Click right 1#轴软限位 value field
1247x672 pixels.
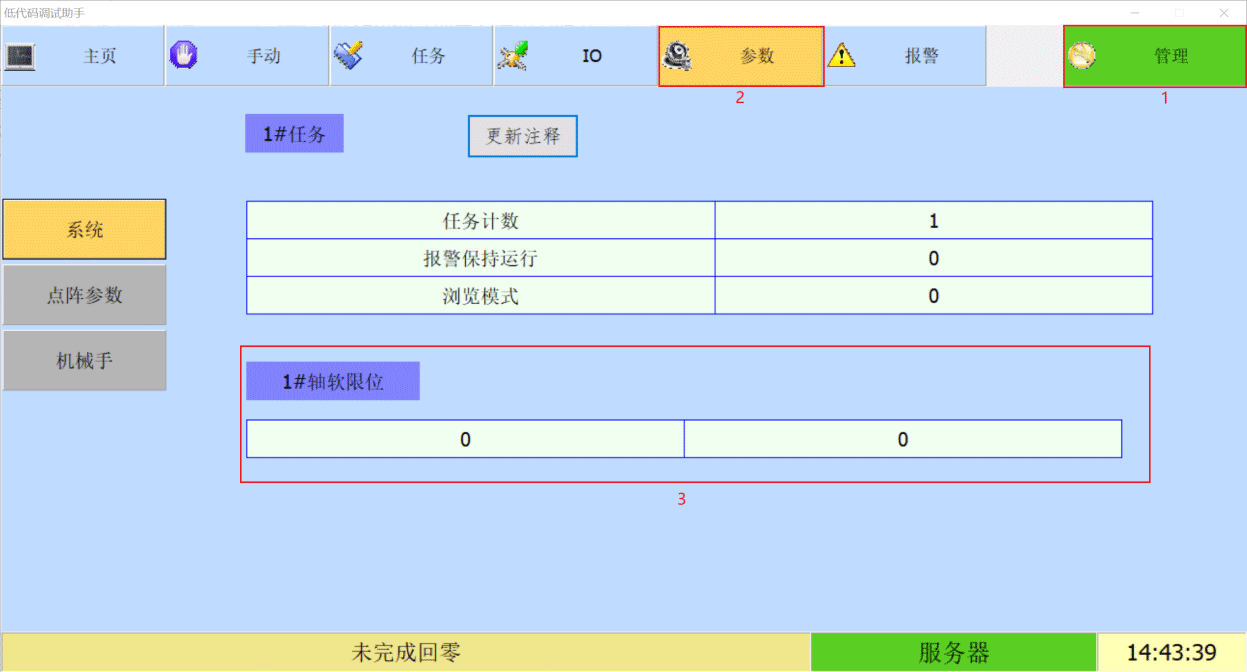click(902, 439)
